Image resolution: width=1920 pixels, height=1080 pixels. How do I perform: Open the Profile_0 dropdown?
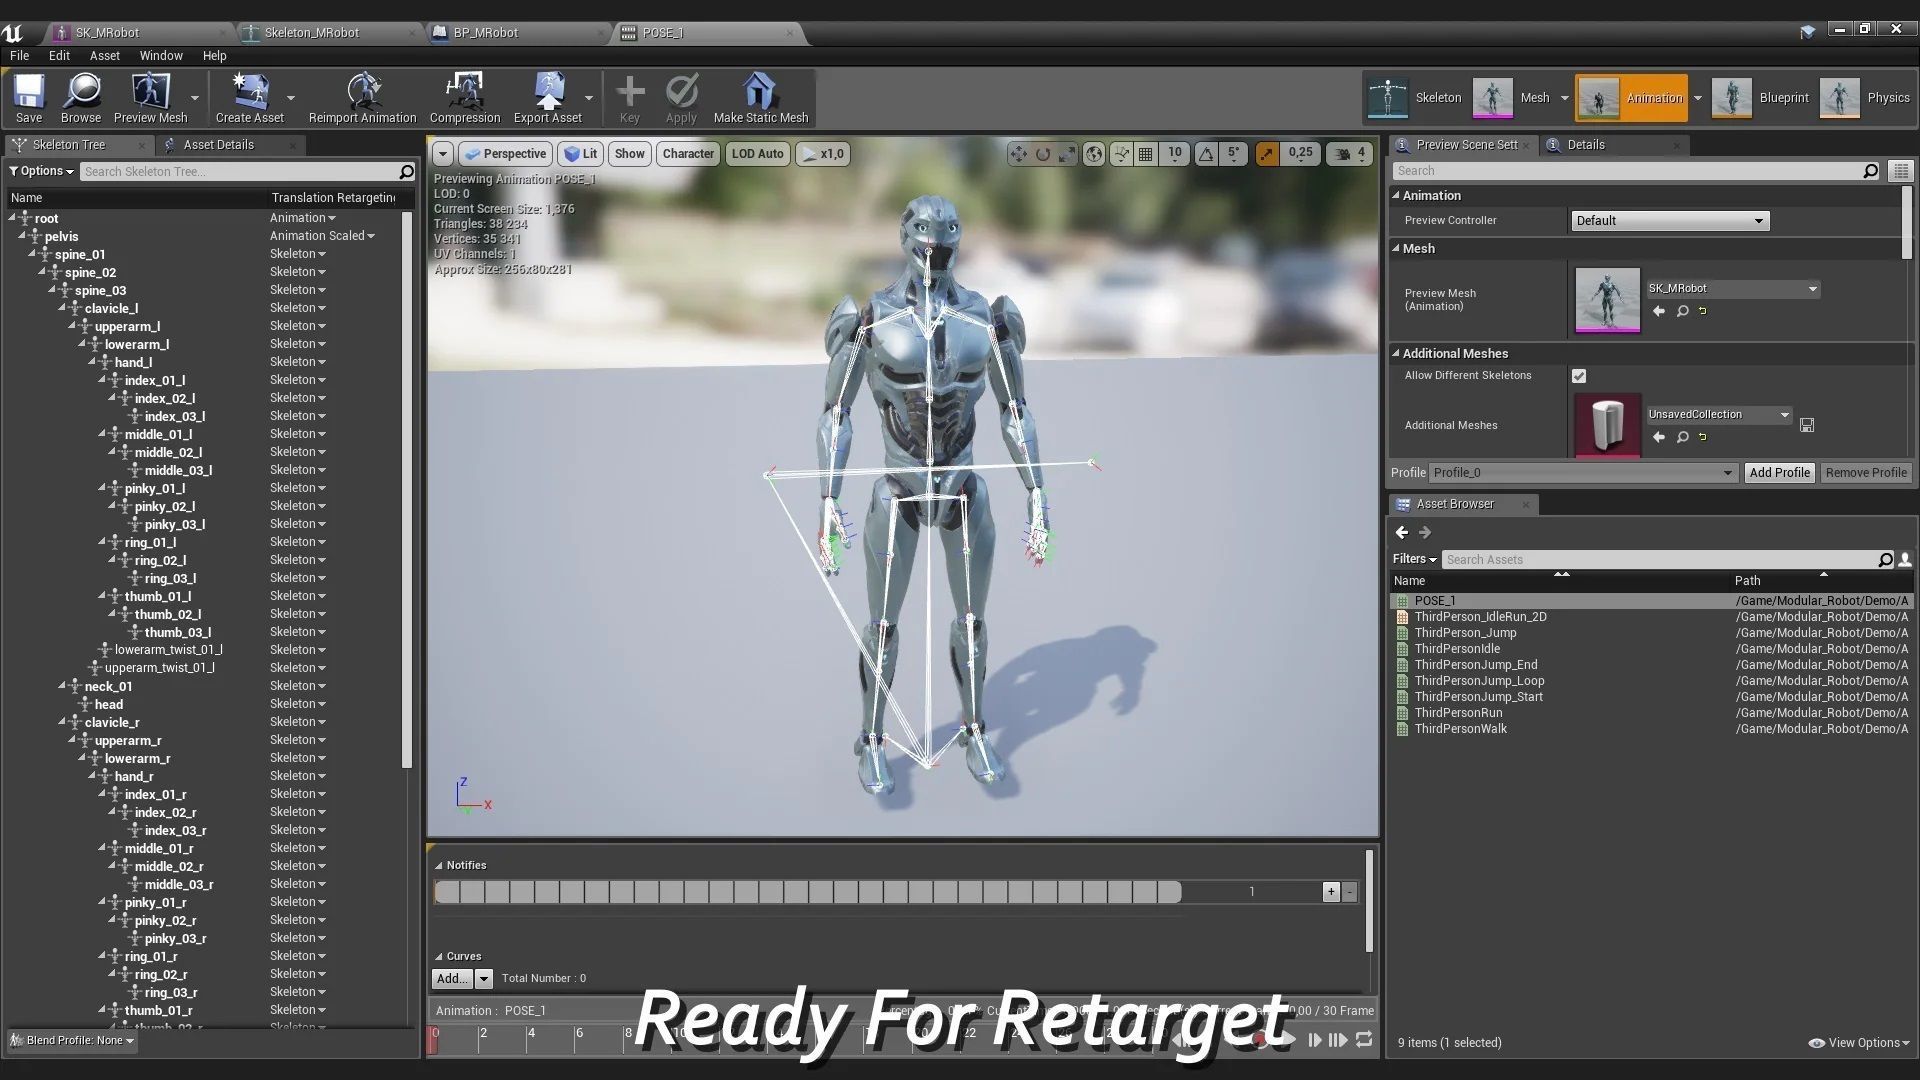point(1582,473)
